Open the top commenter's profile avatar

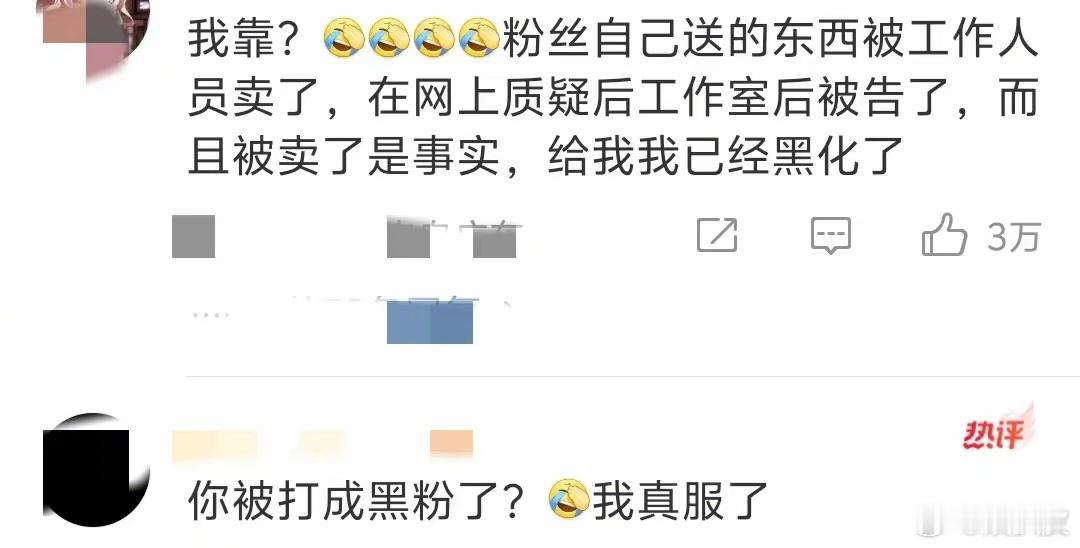click(x=96, y=36)
